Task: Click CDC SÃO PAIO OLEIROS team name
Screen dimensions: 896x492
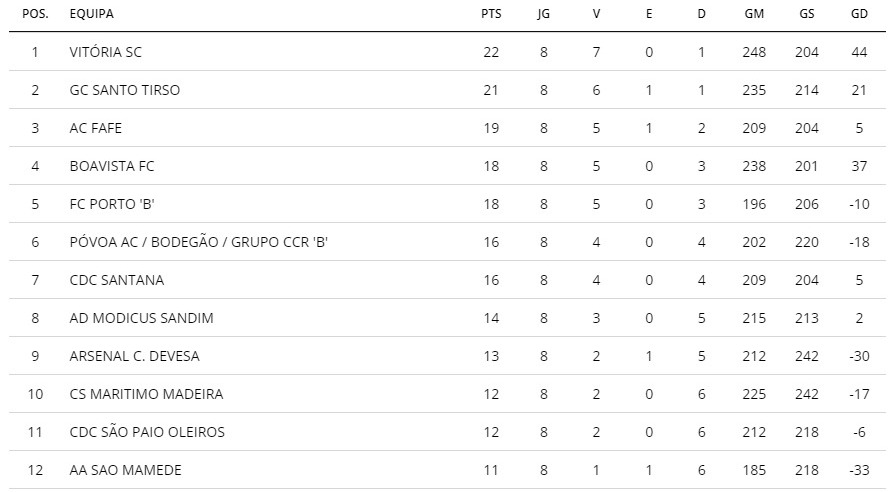Action: click(147, 432)
